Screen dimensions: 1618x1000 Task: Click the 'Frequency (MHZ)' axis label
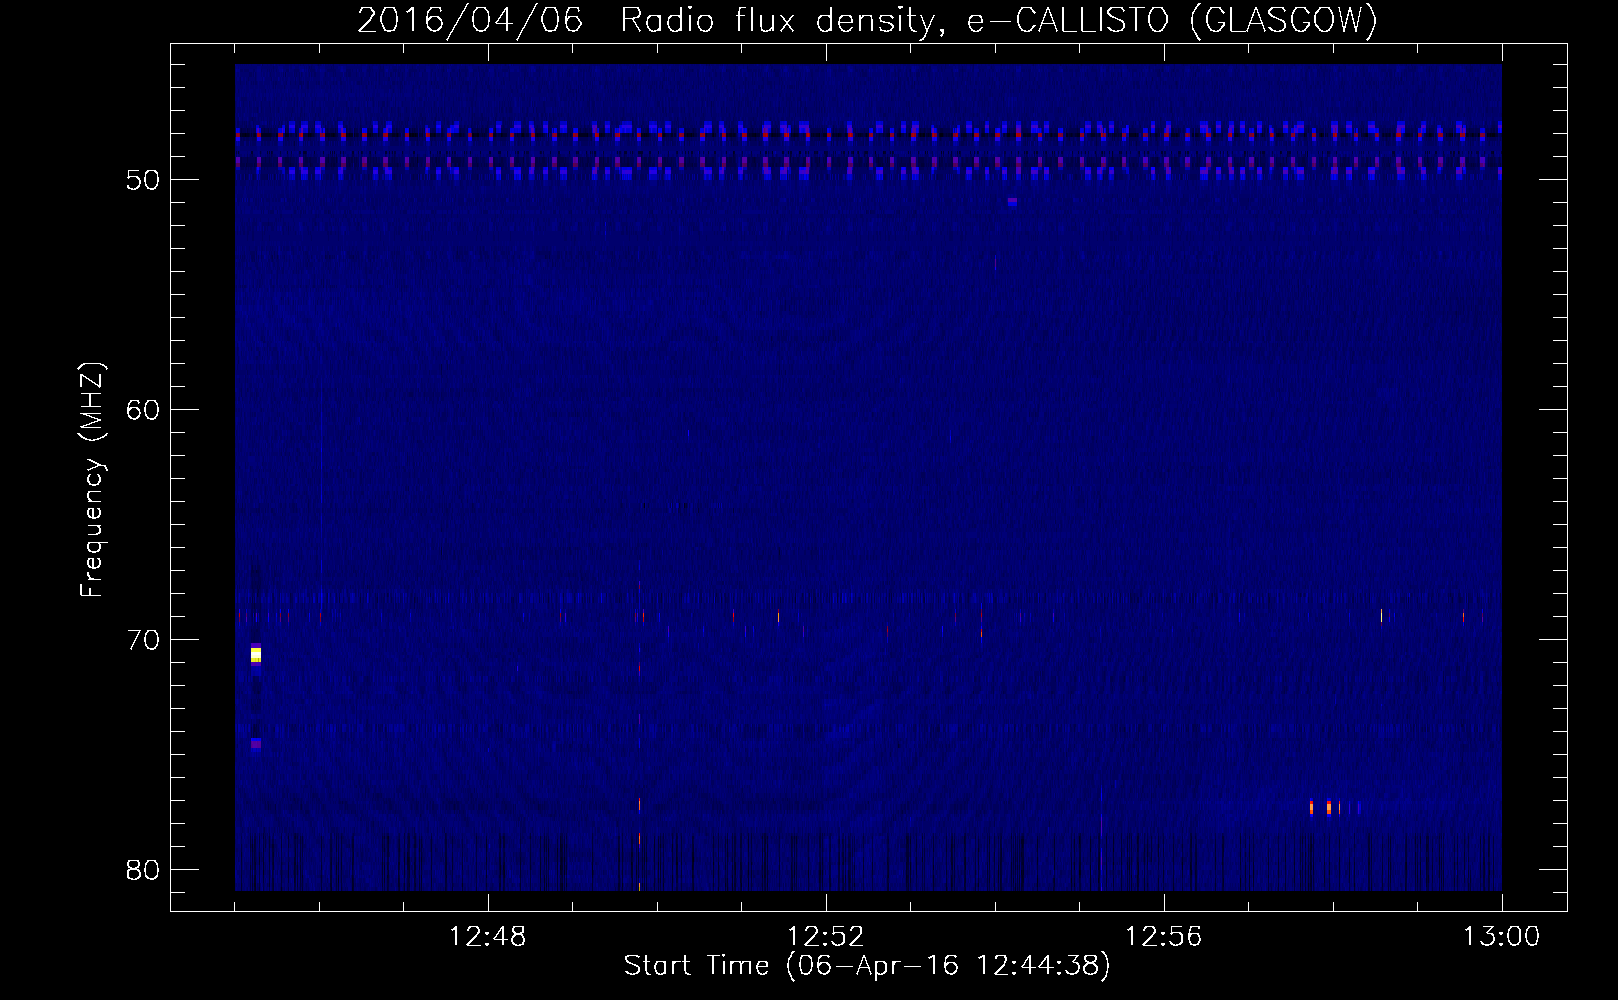coord(92,480)
